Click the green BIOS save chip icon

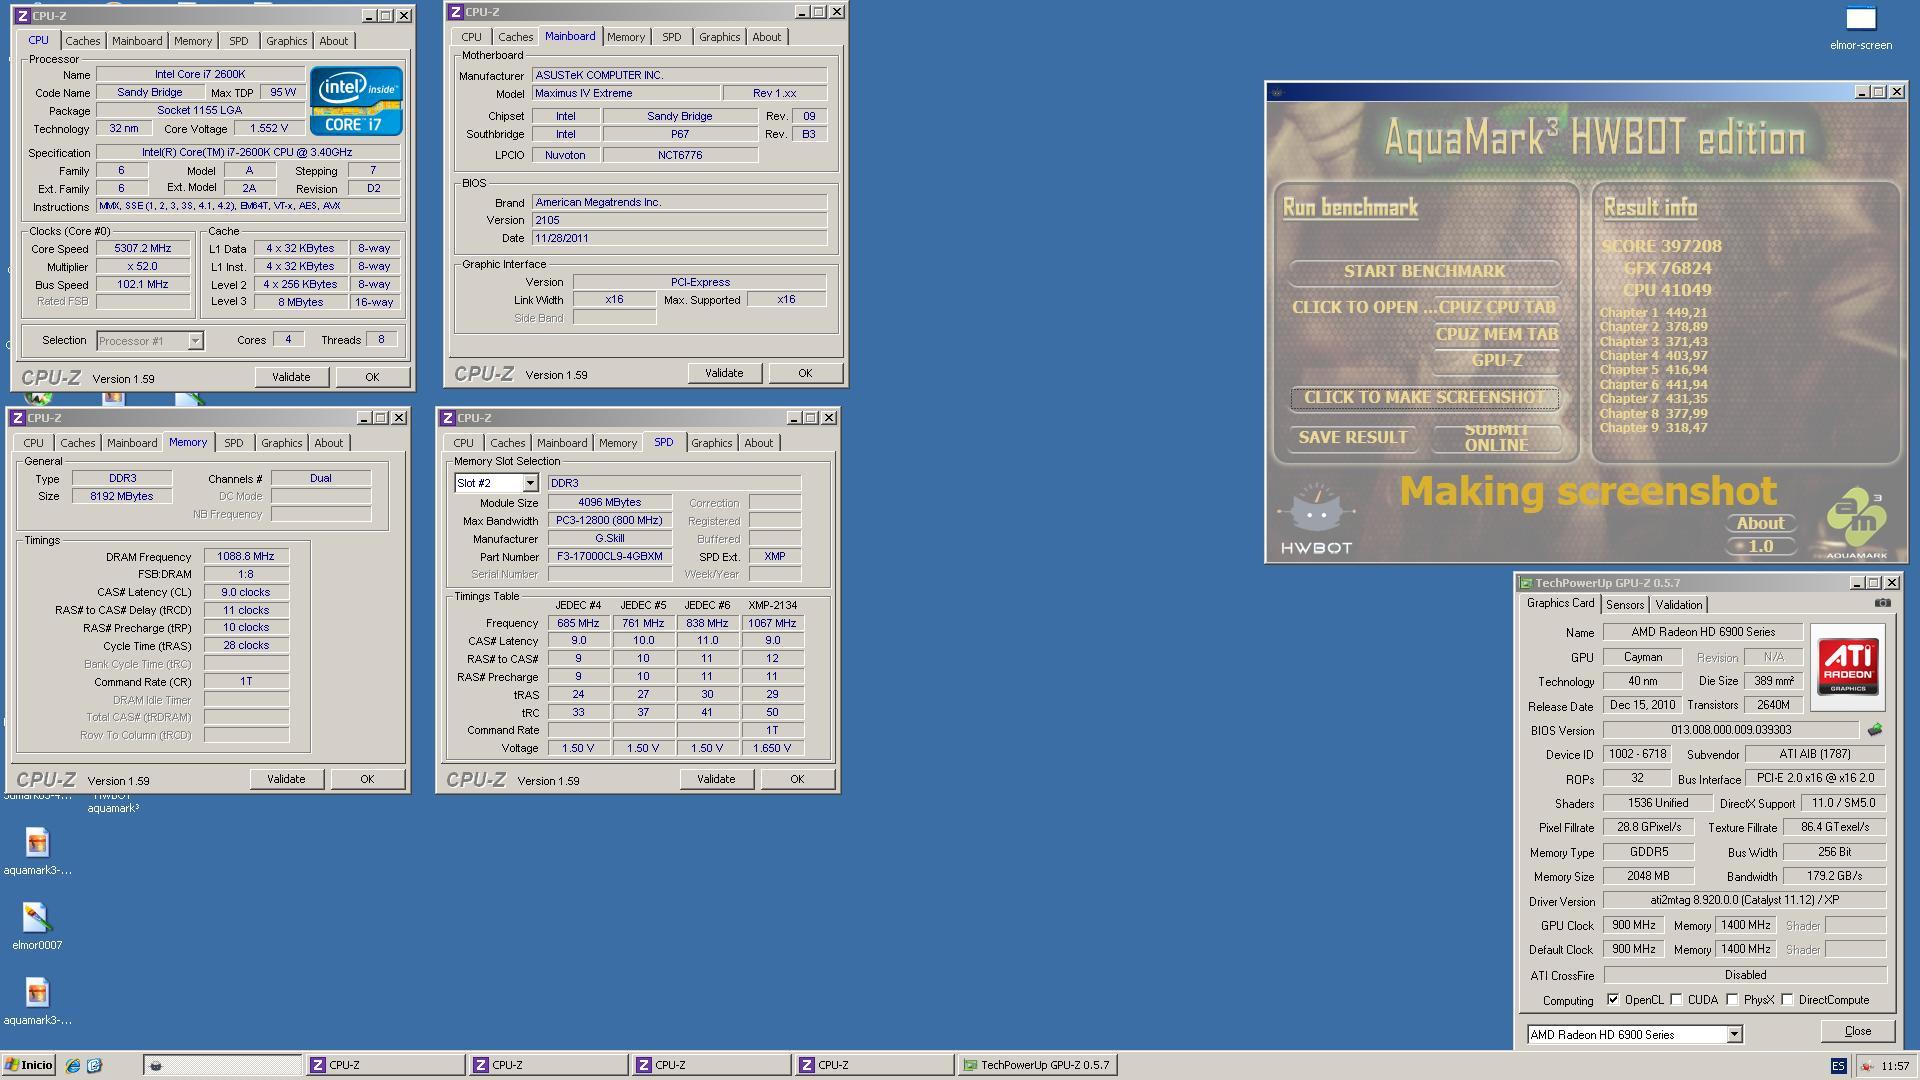1875,730
